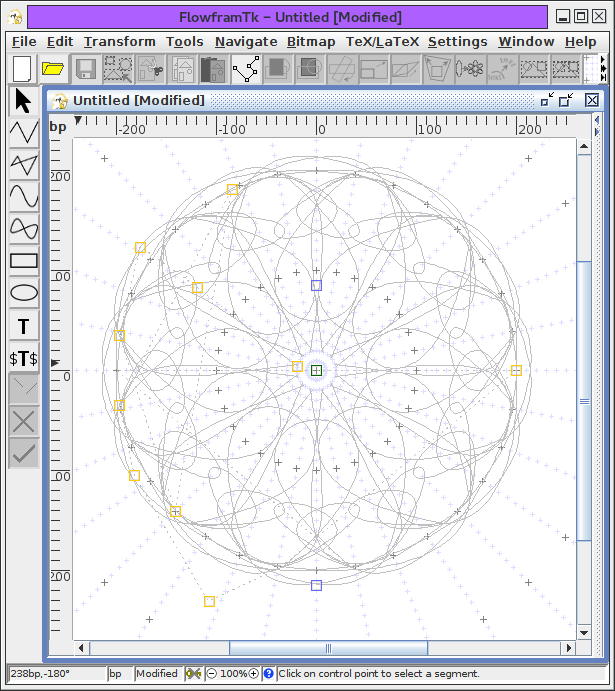615x691 pixels.
Task: Select the open curve tool
Action: tap(24, 196)
